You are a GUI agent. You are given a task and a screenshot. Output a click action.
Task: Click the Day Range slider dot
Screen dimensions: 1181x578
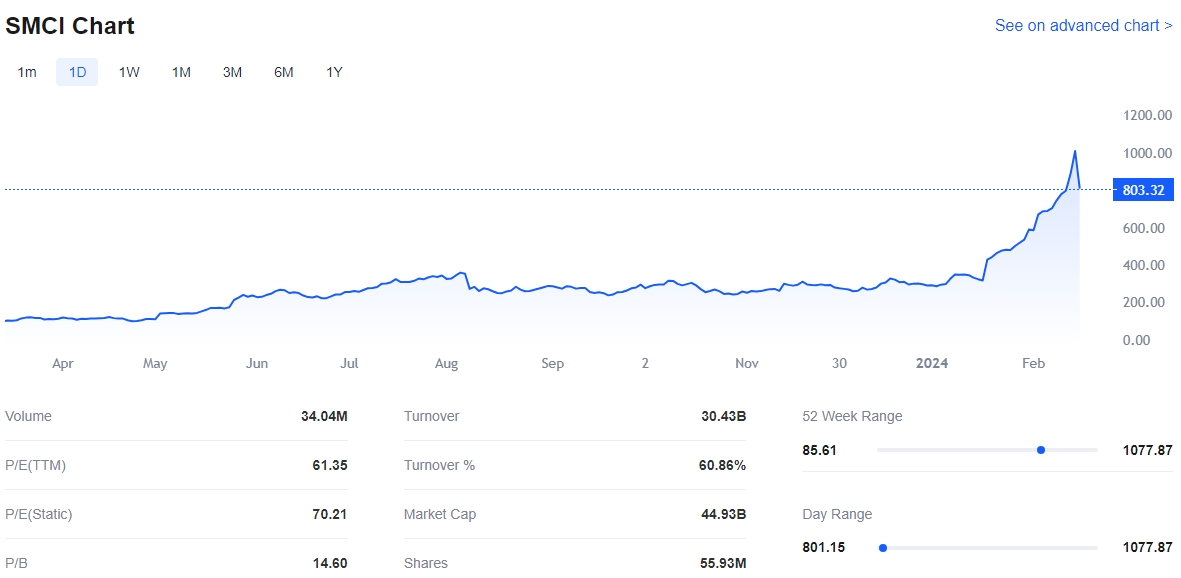click(882, 548)
